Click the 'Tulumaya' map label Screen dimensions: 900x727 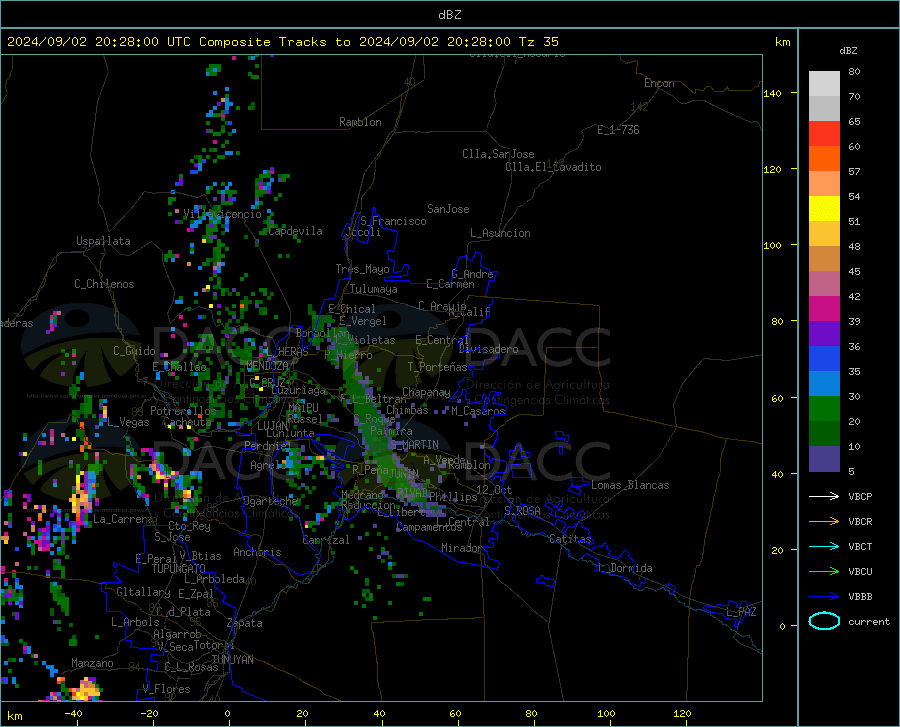[374, 289]
